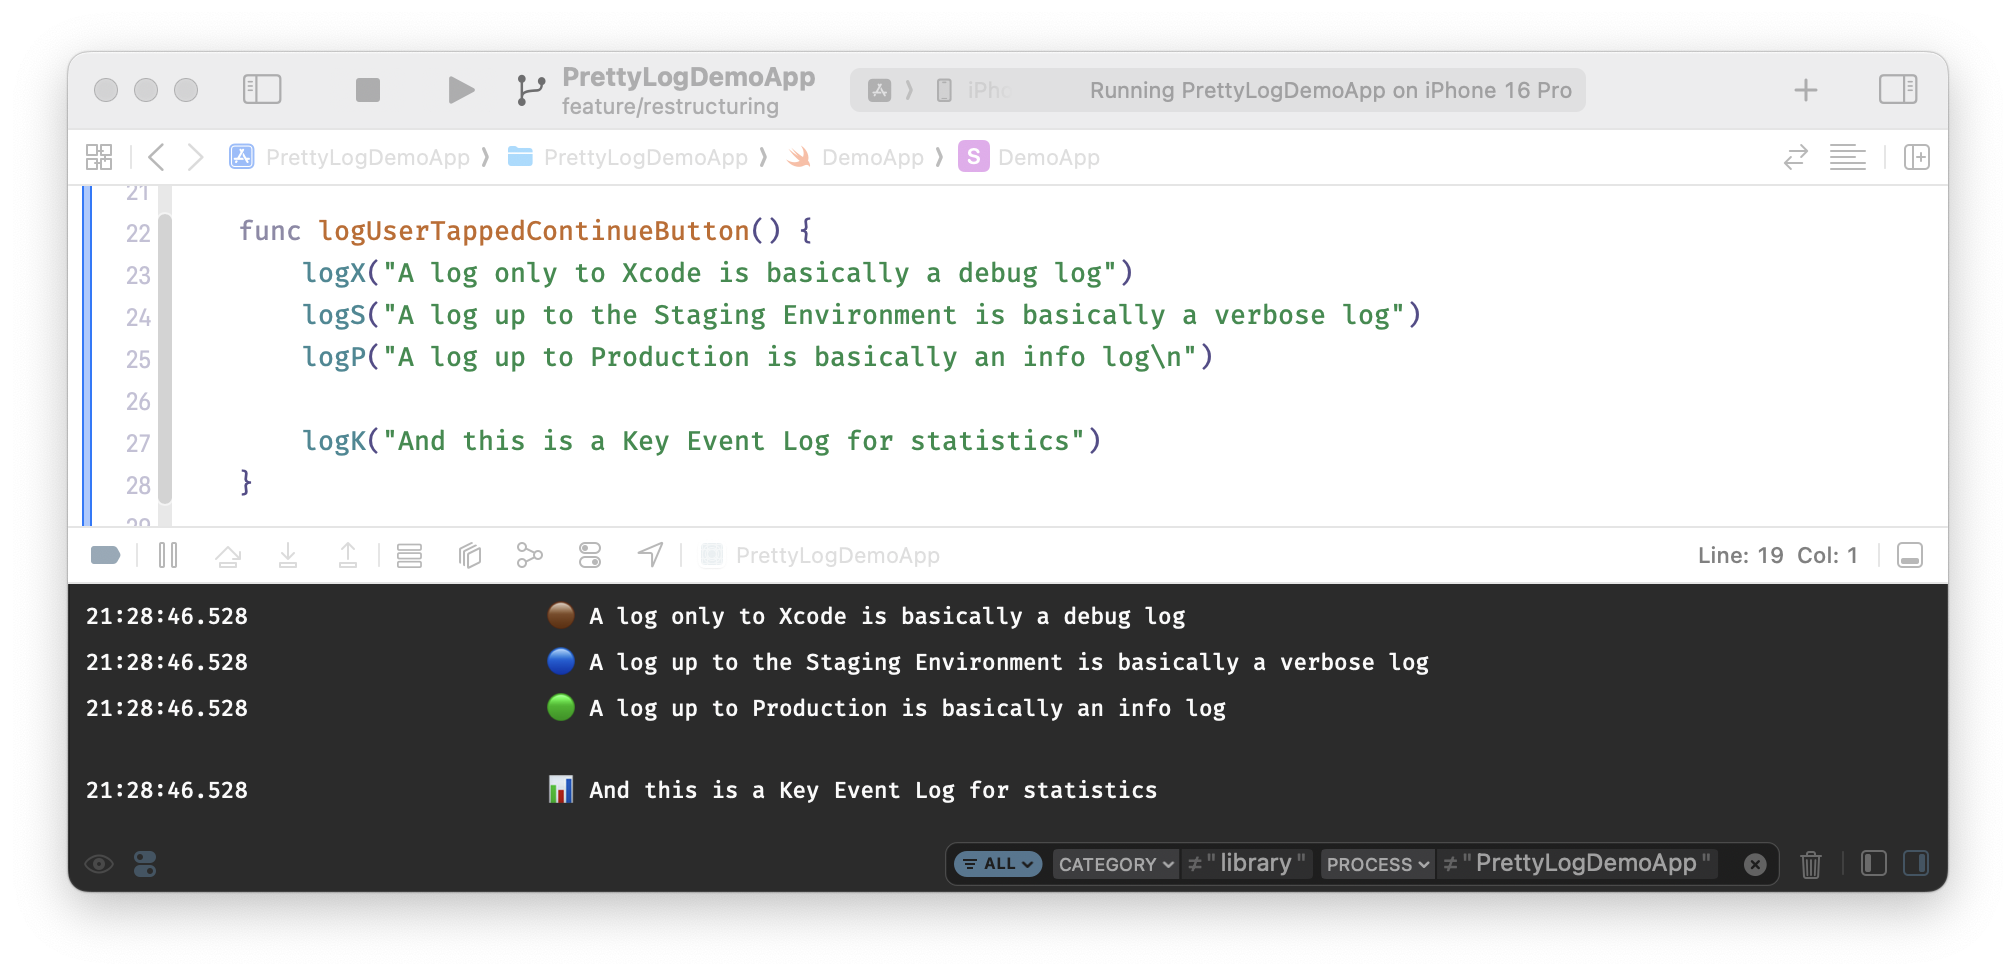The width and height of the screenshot is (2016, 976).
Task: Select console verbose log message text
Action: (1009, 662)
